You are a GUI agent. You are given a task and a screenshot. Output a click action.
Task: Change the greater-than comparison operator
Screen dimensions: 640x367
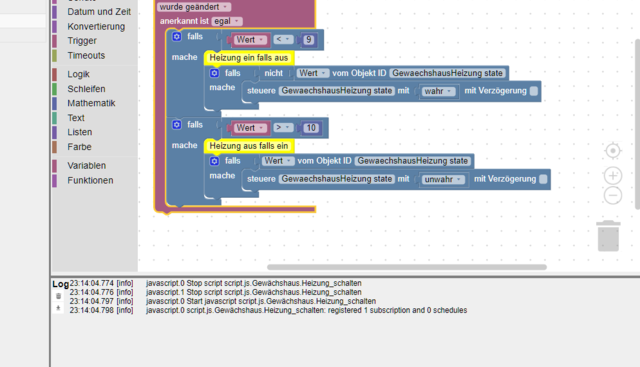(283, 127)
